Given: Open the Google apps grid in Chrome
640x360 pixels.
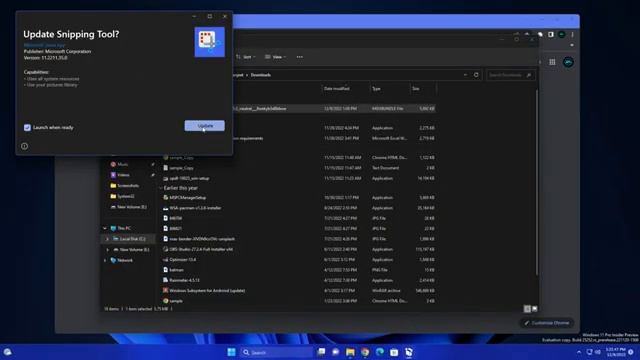Looking at the screenshot, I should [x=552, y=62].
